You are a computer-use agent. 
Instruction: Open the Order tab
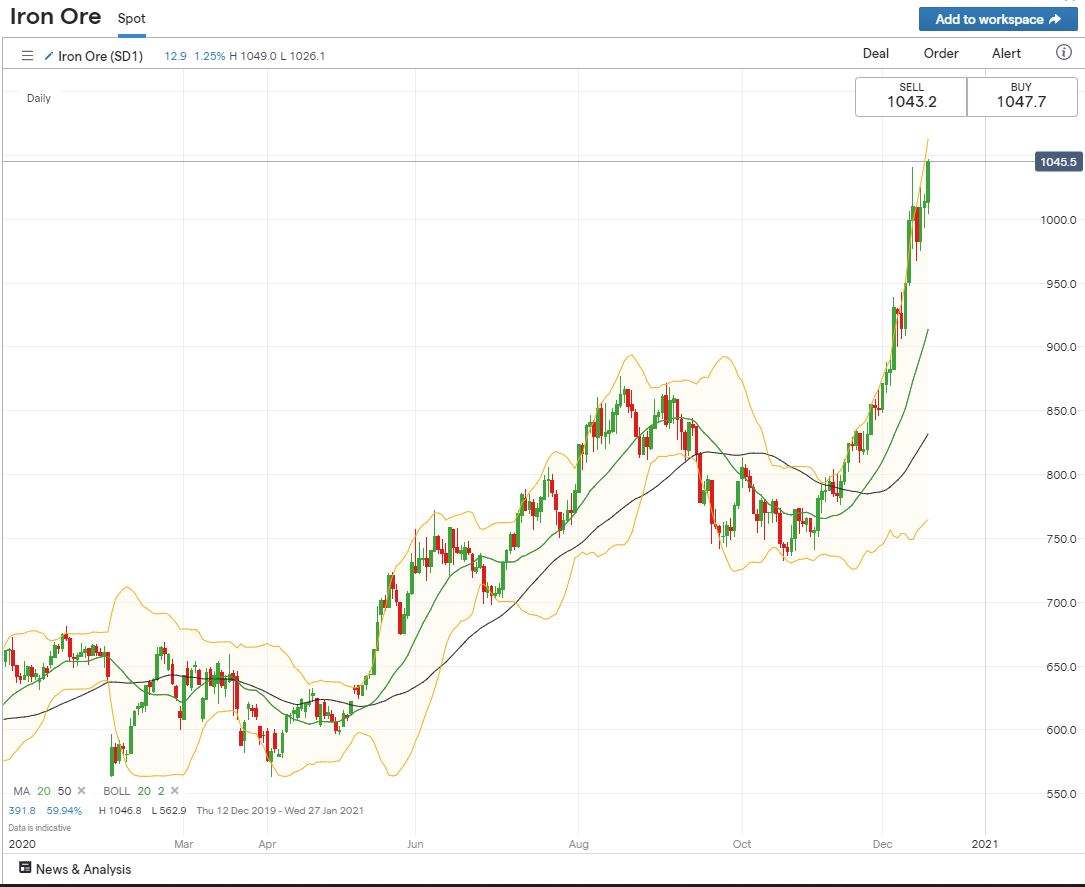click(x=941, y=53)
